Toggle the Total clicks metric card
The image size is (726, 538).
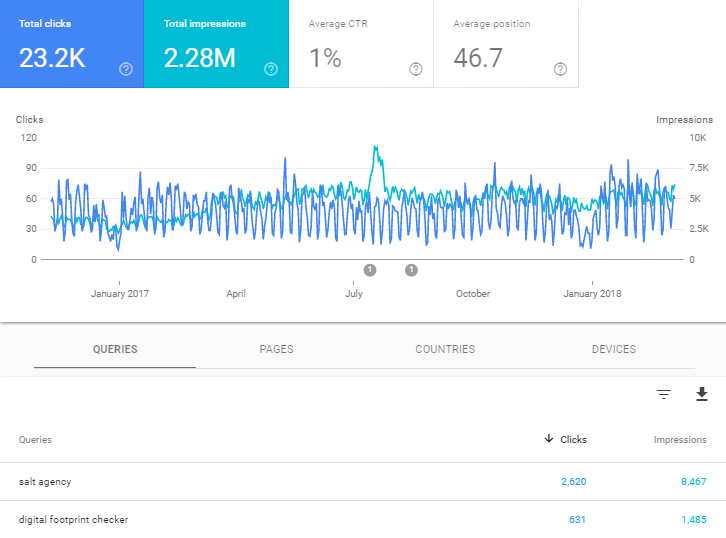tap(72, 44)
